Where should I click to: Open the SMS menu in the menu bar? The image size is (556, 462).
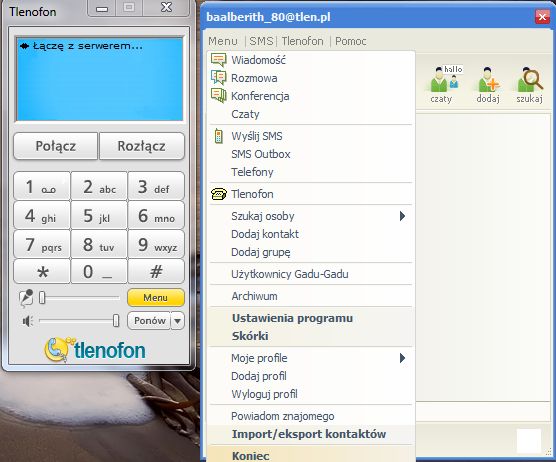pos(261,41)
